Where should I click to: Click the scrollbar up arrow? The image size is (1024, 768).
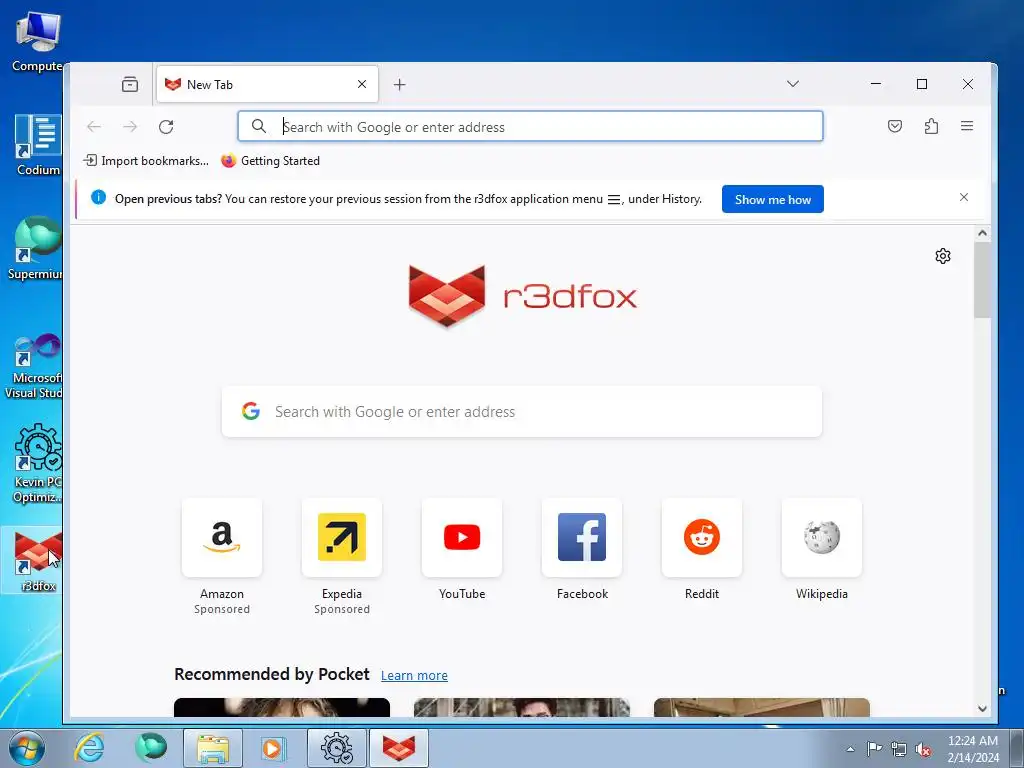pyautogui.click(x=982, y=233)
